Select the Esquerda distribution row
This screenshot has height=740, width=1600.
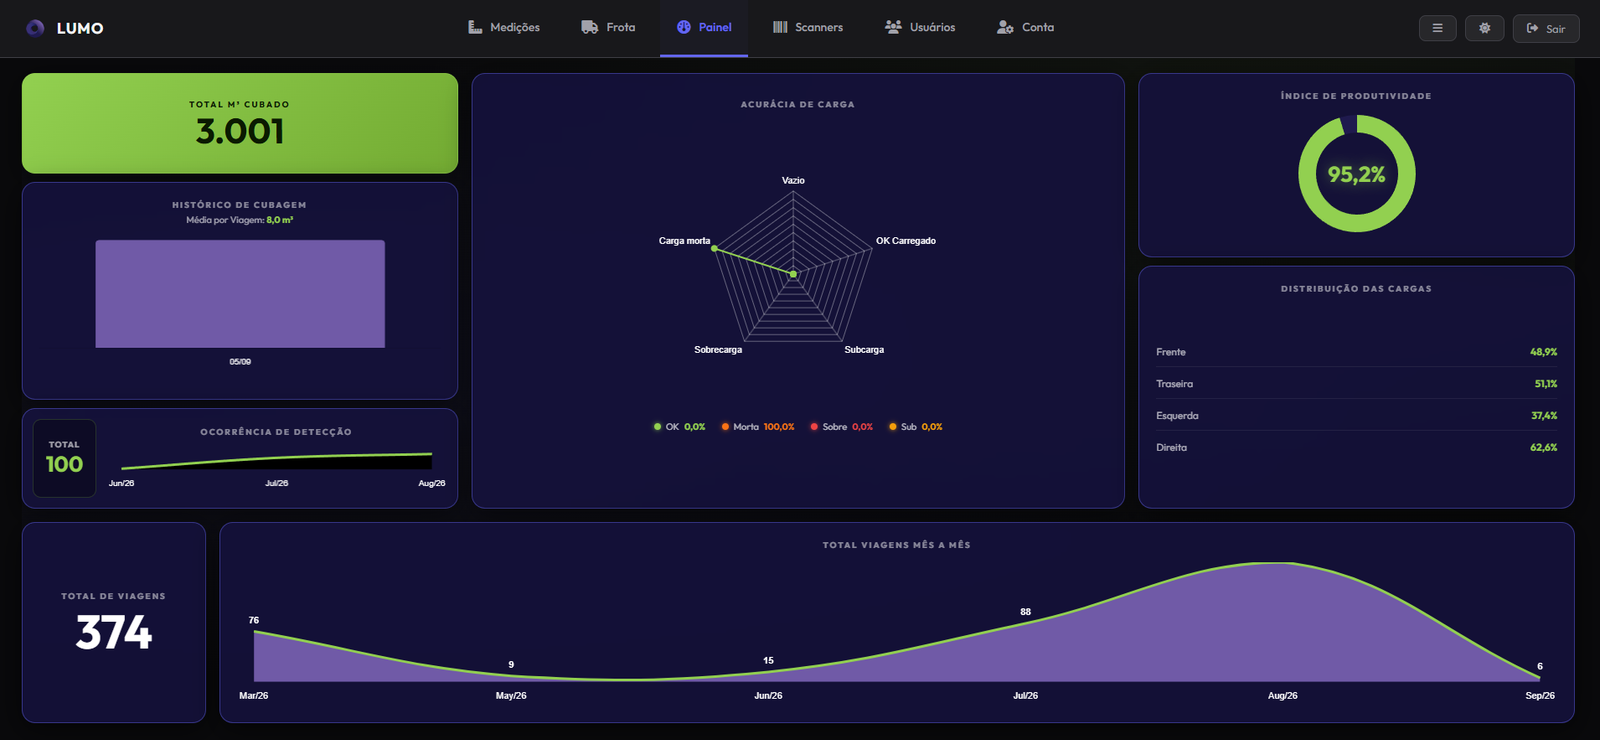(x=1357, y=416)
